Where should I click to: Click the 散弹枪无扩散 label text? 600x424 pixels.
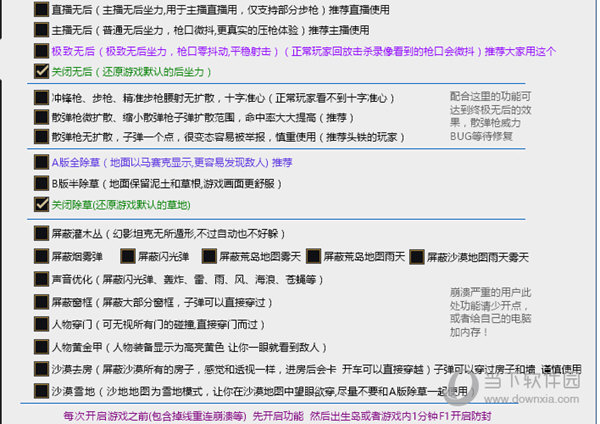click(x=228, y=137)
